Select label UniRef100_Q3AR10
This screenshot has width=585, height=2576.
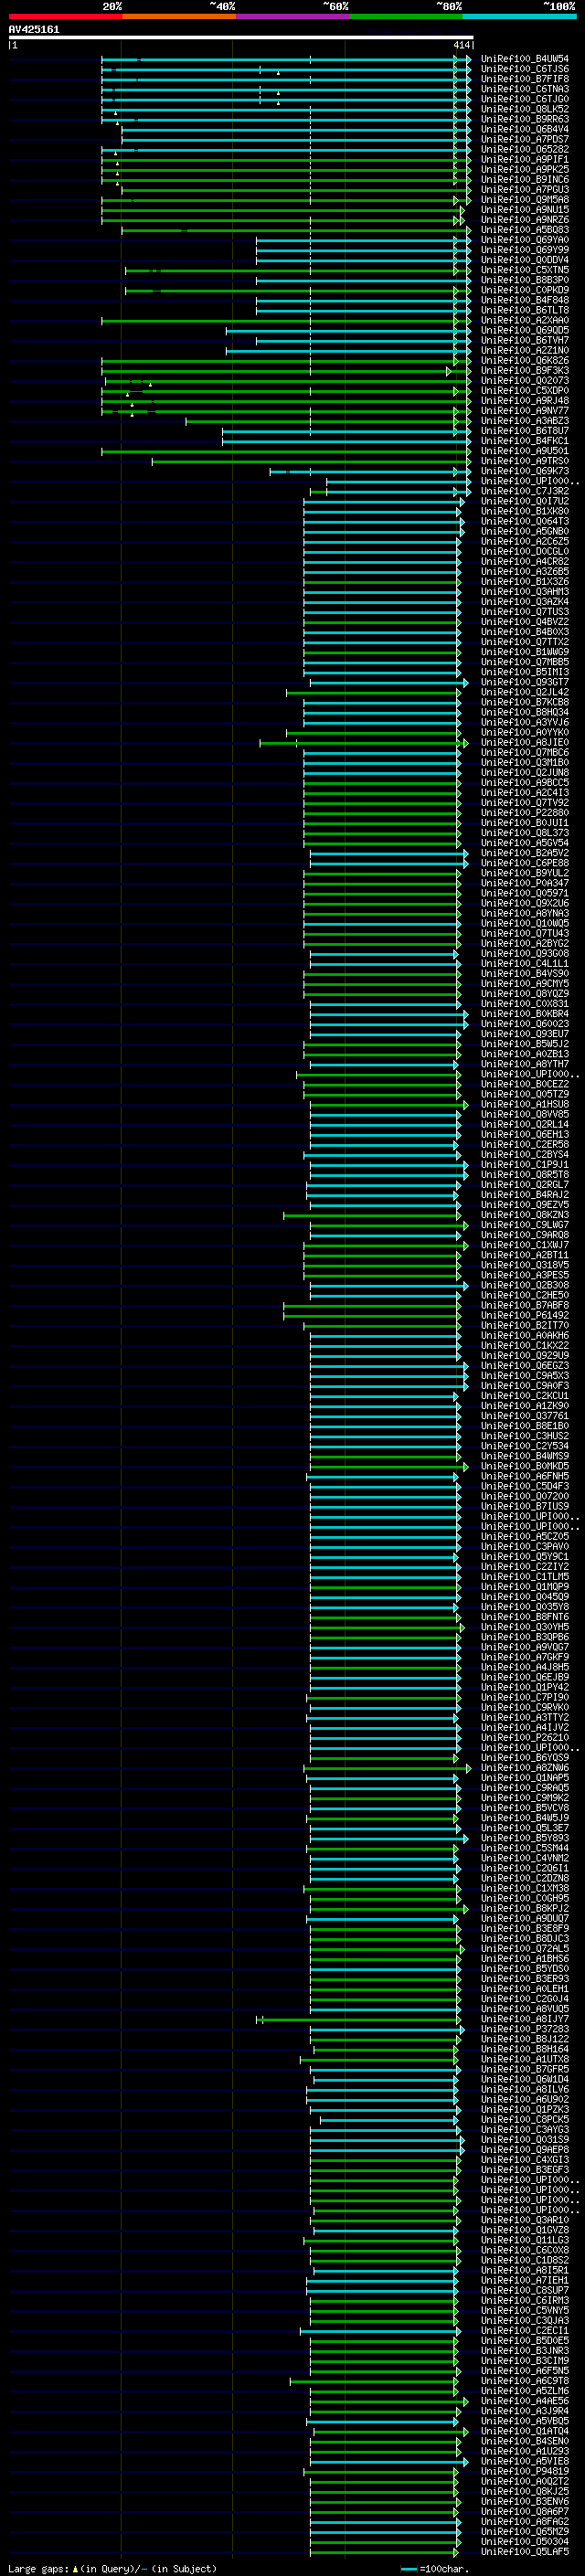(525, 2220)
